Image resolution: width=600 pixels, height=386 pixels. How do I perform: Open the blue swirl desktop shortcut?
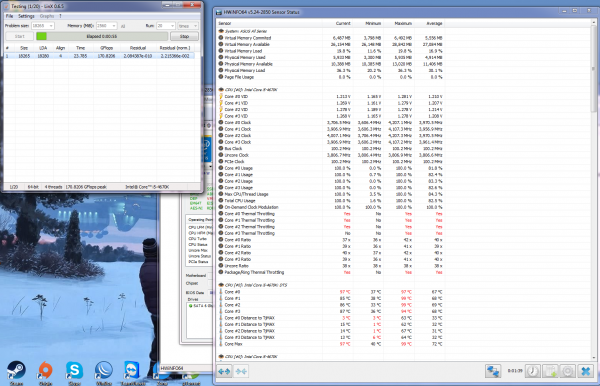[x=103, y=370]
